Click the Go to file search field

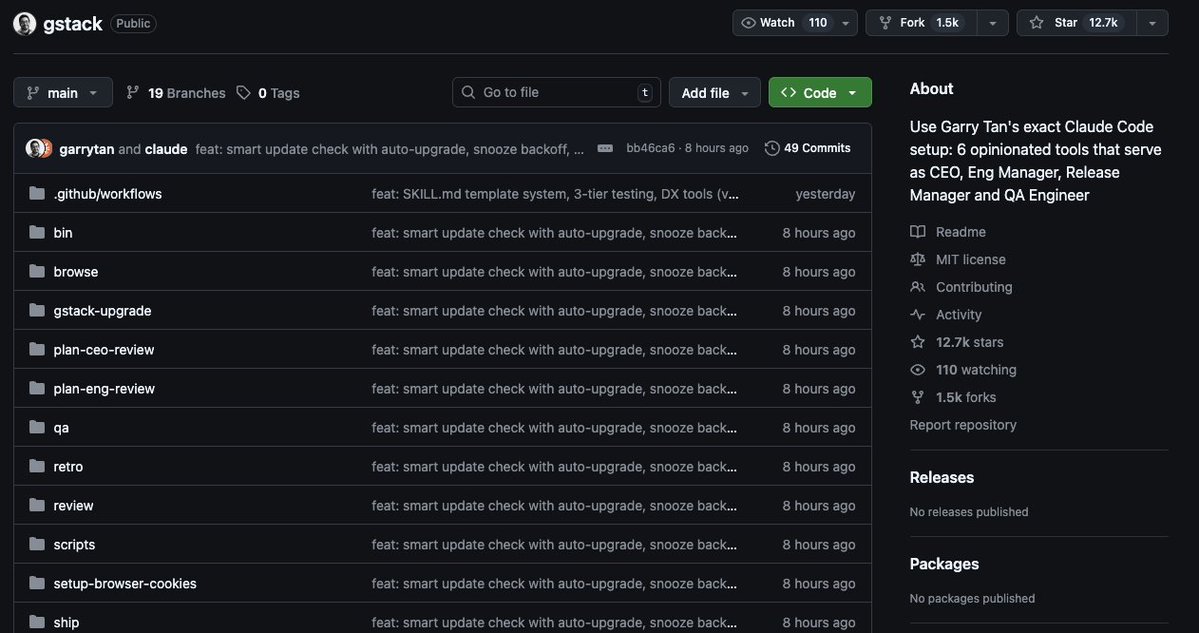point(556,93)
